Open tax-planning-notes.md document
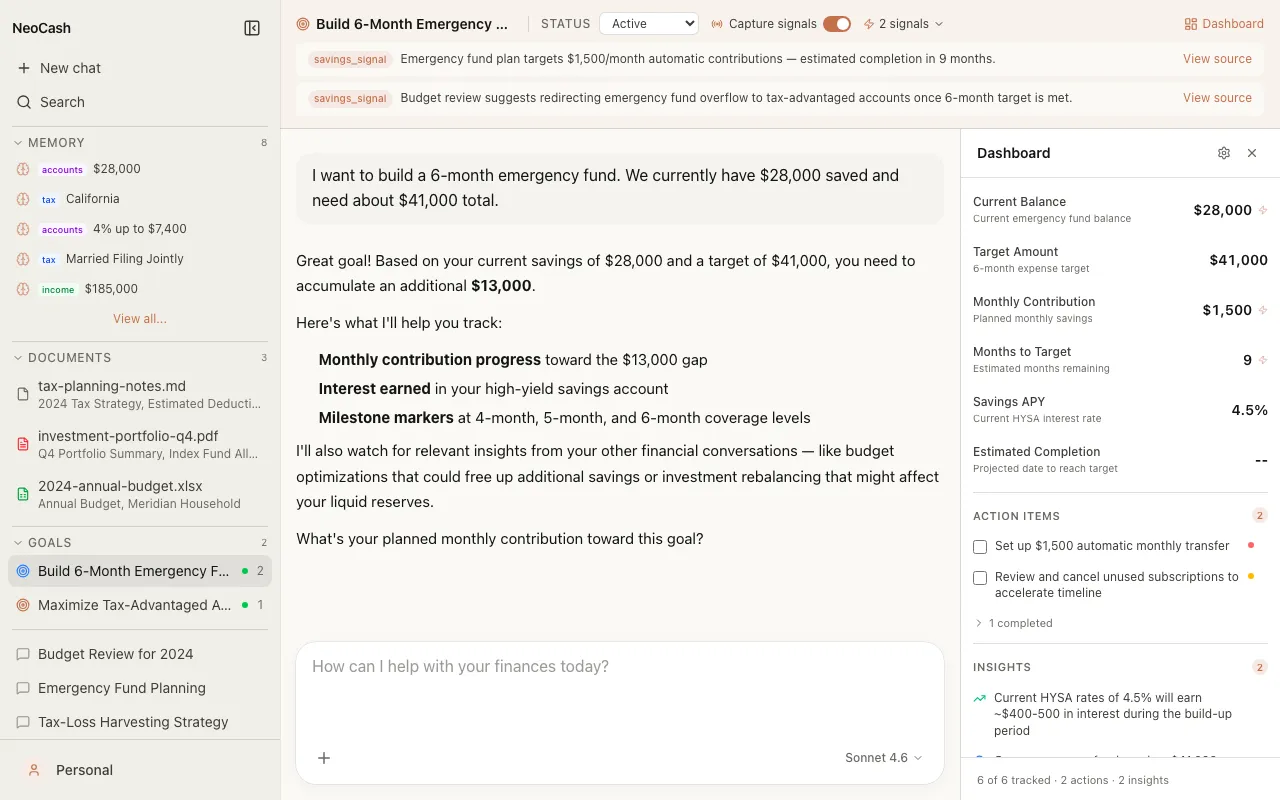The image size is (1280, 800). coord(140,394)
